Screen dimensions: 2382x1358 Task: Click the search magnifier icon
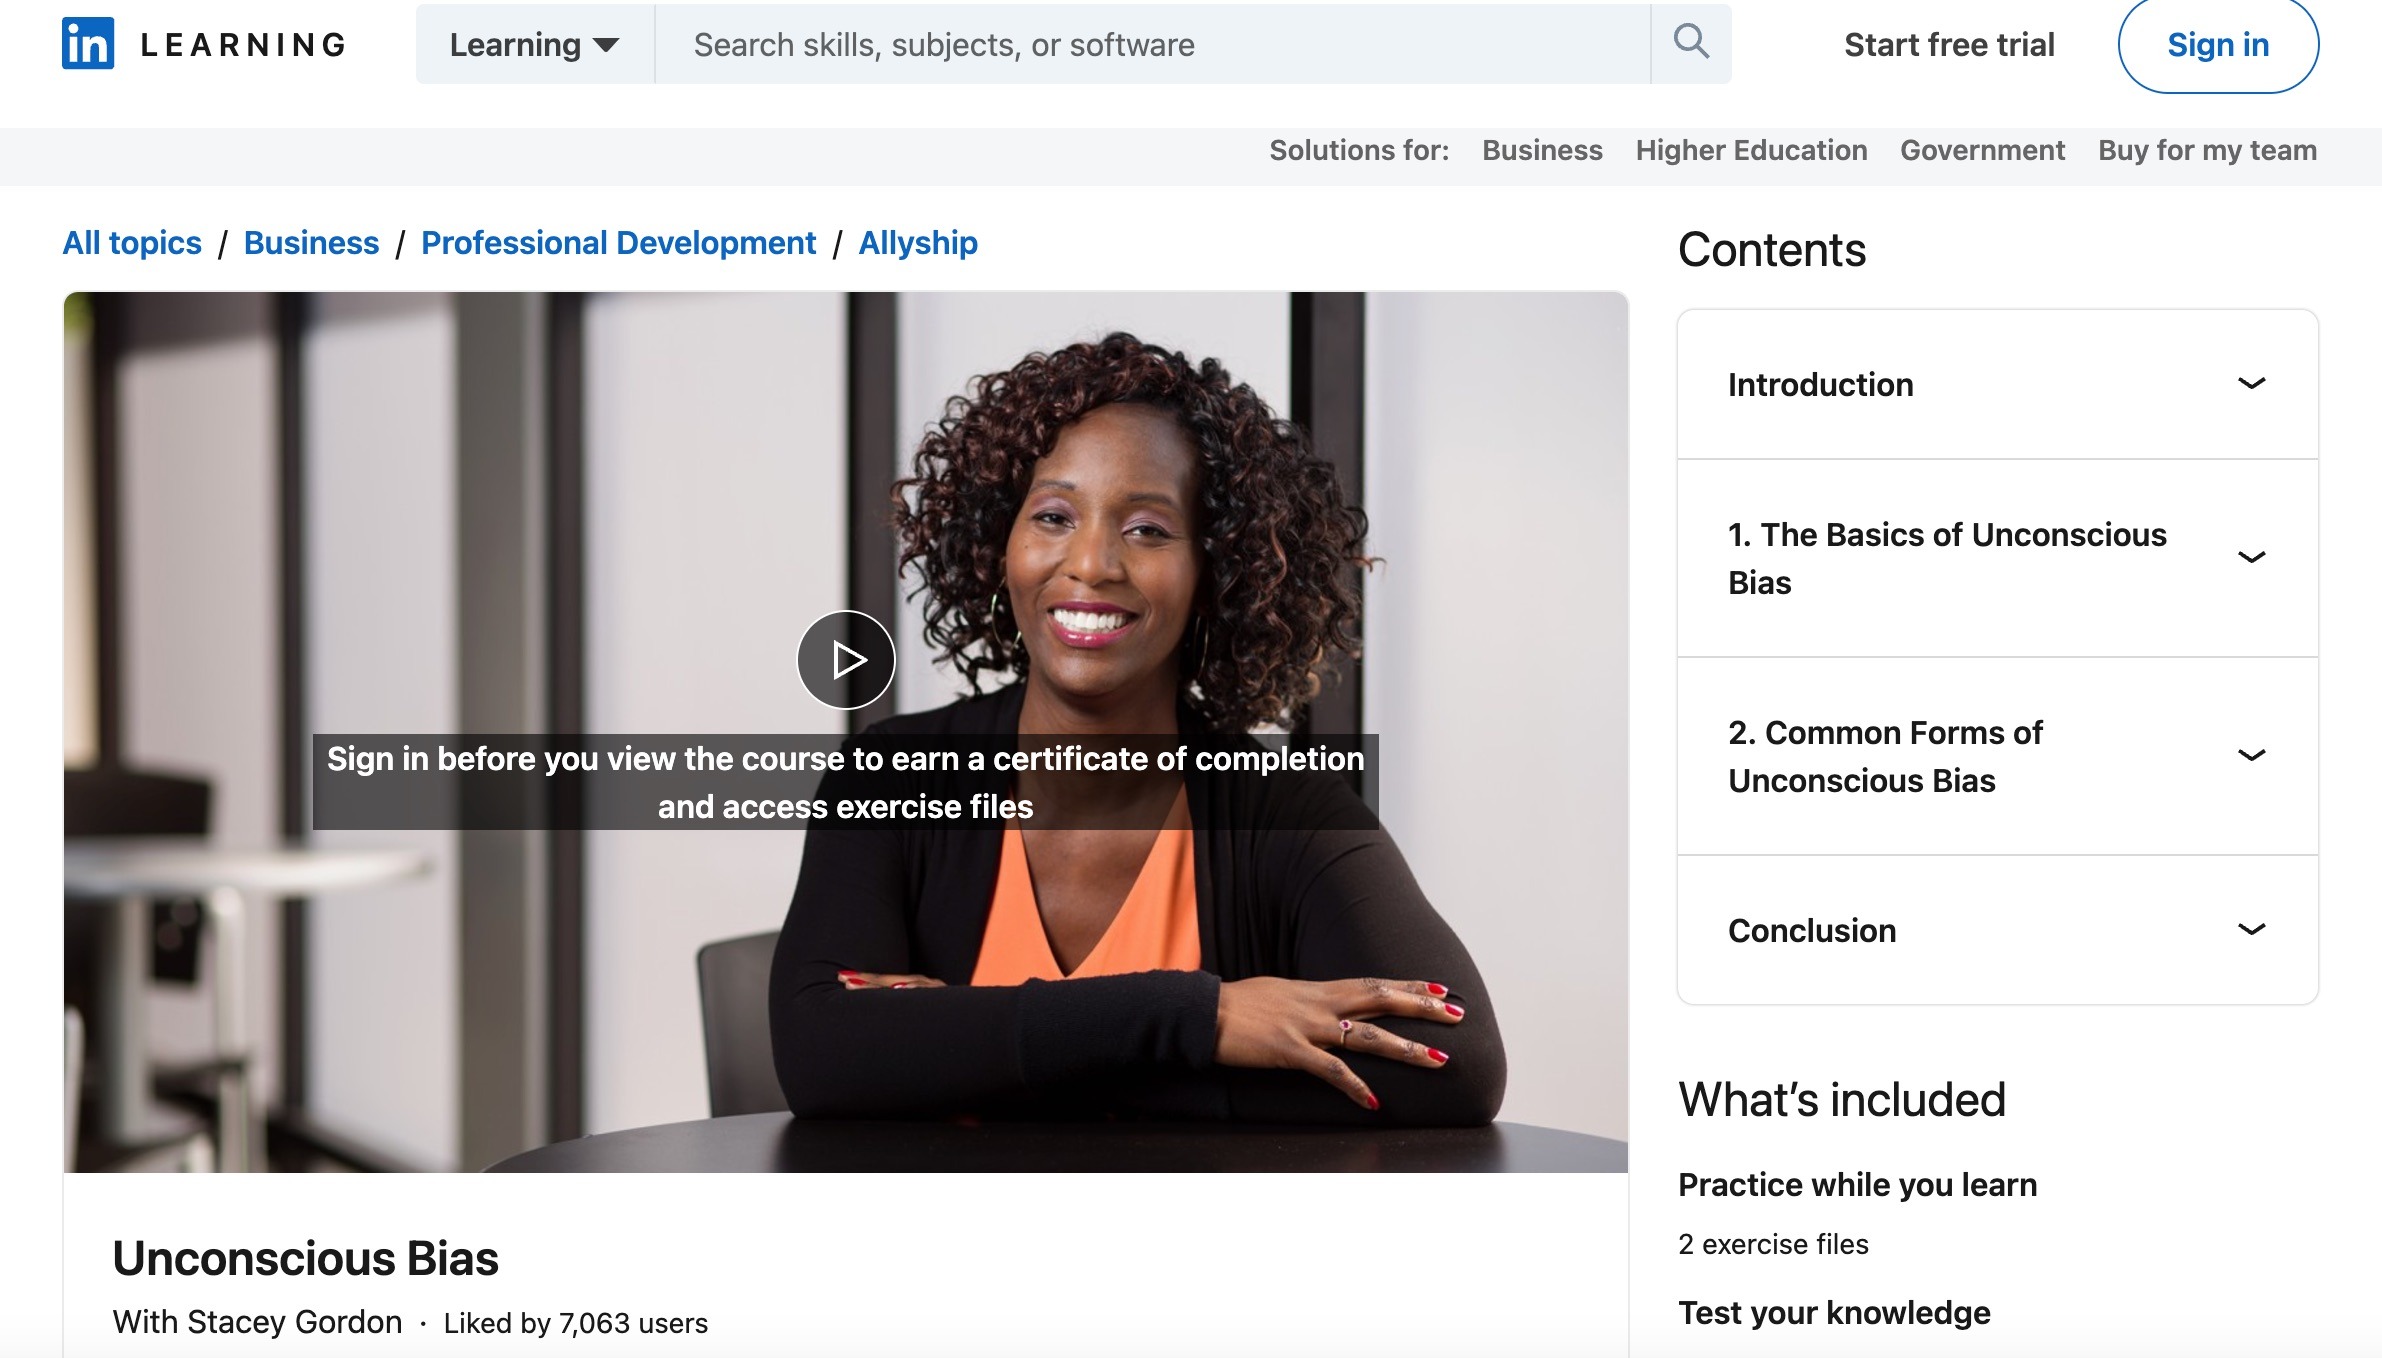tap(1691, 43)
